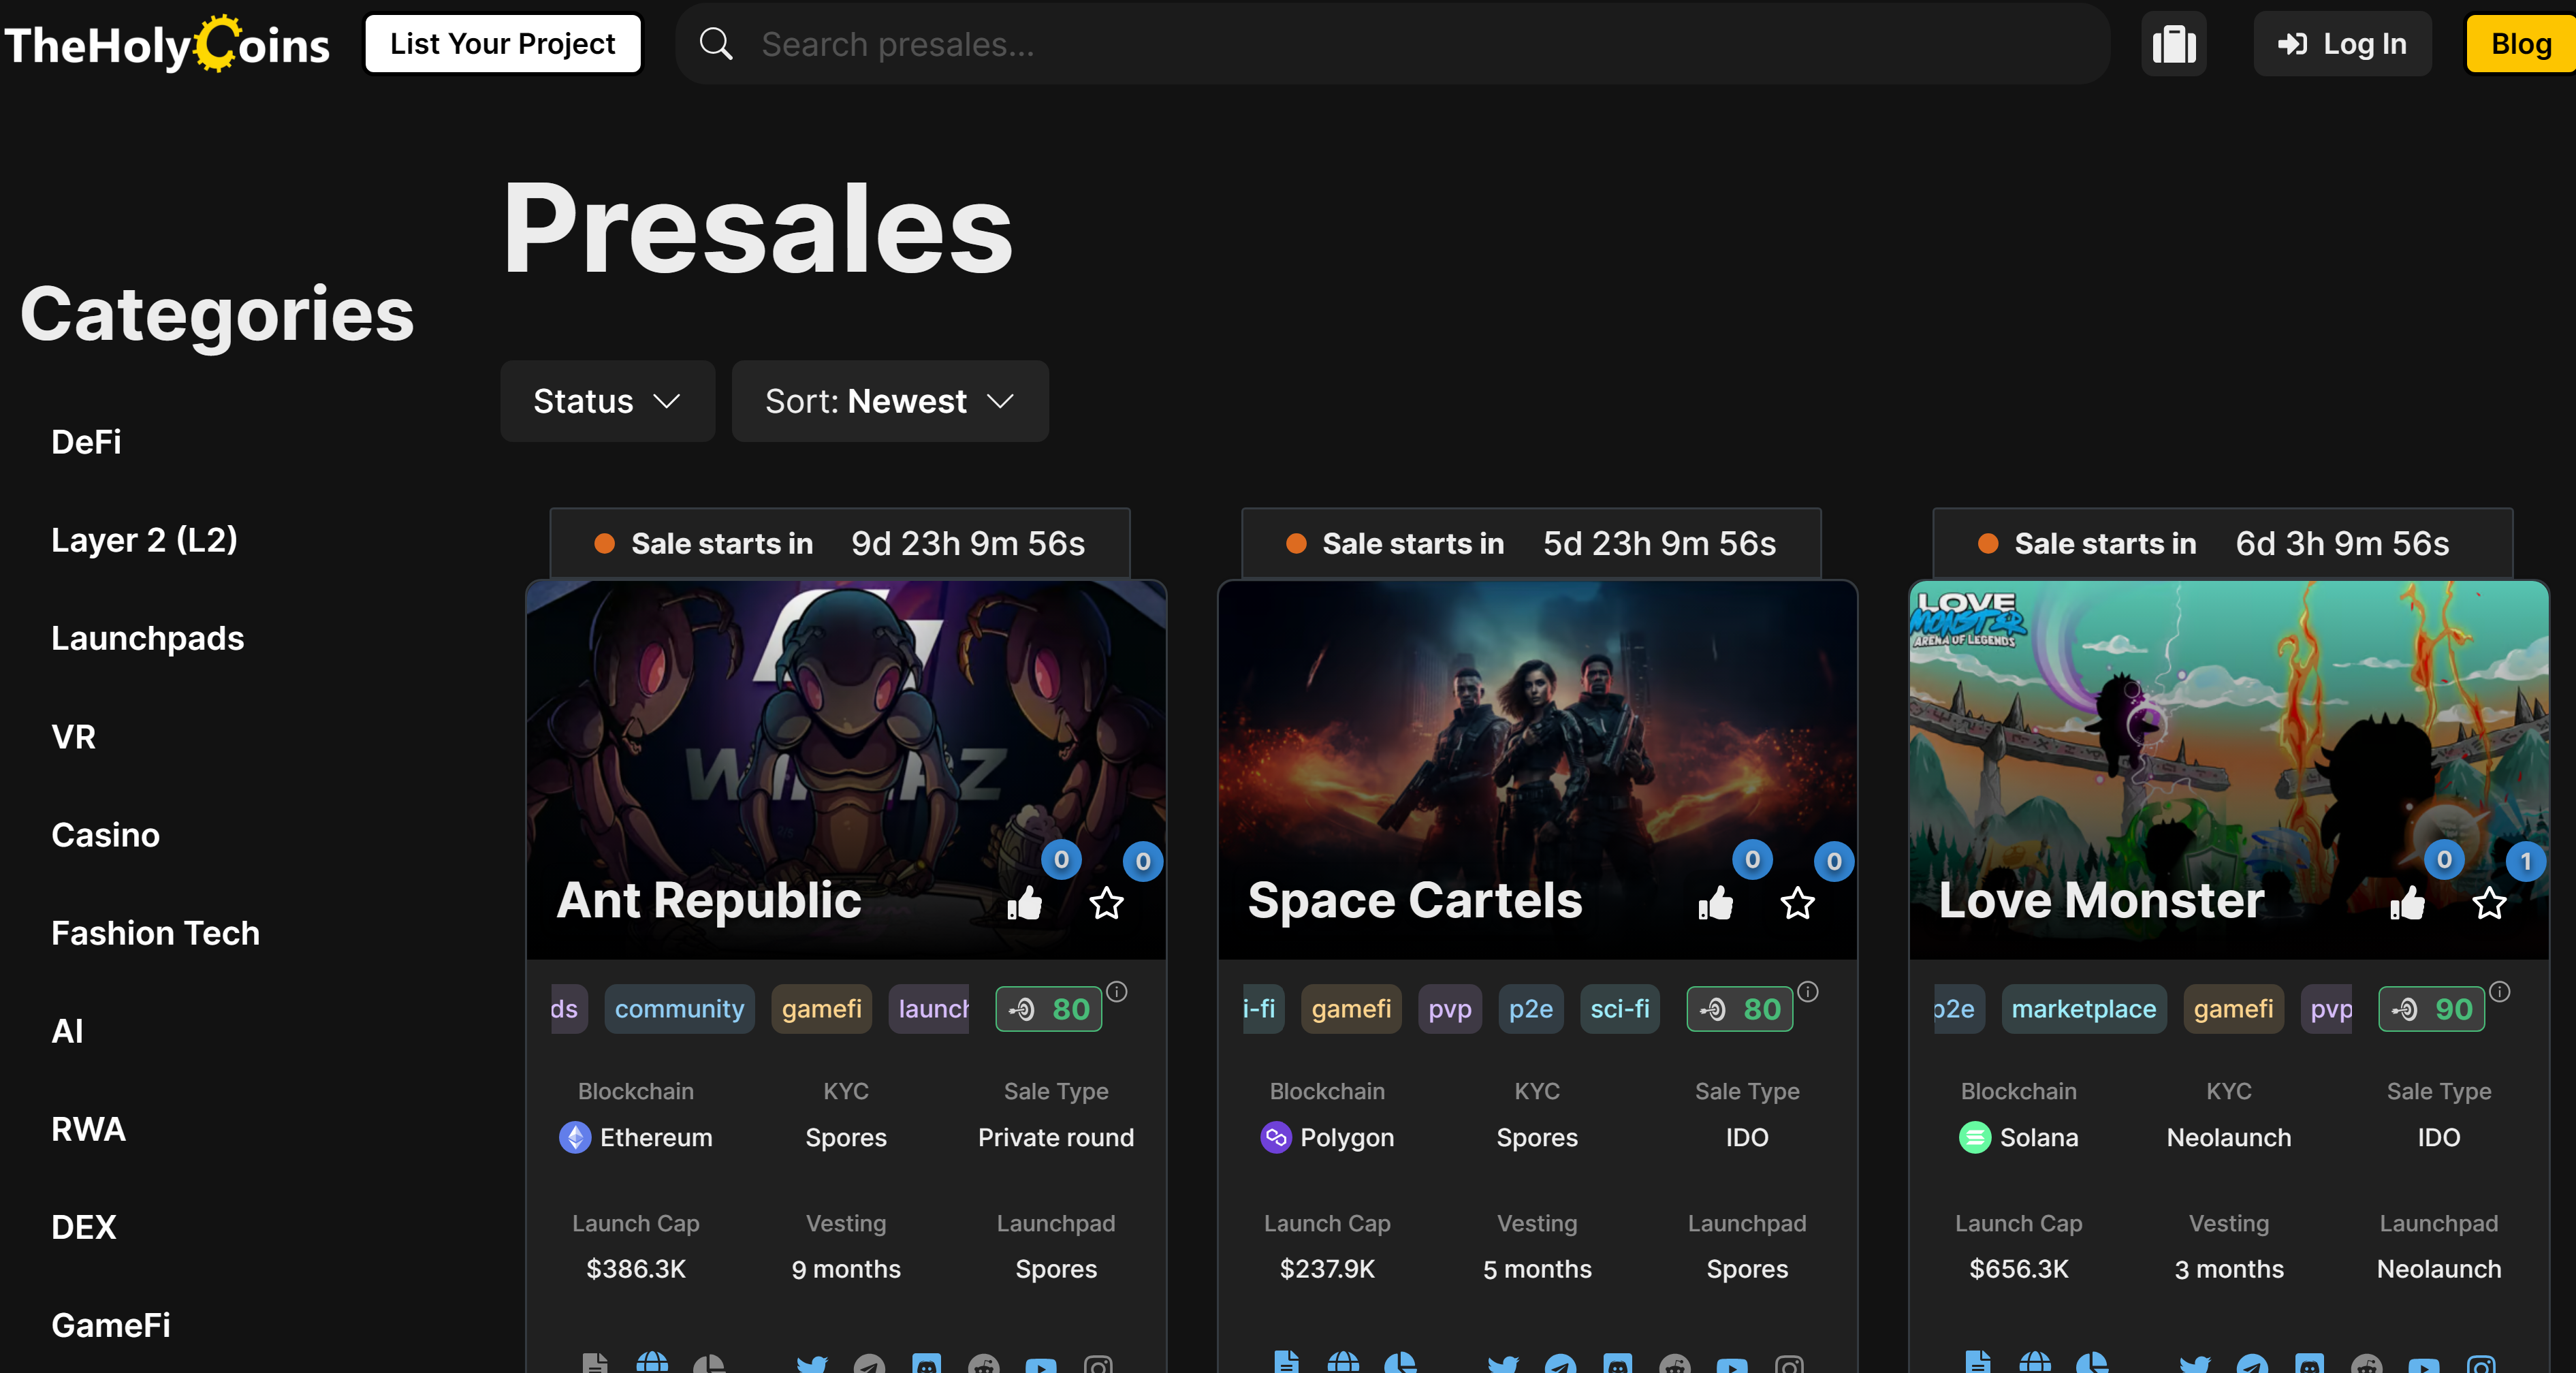Click the community tag on Ant Republic
The image size is (2576, 1373).
pos(679,1008)
